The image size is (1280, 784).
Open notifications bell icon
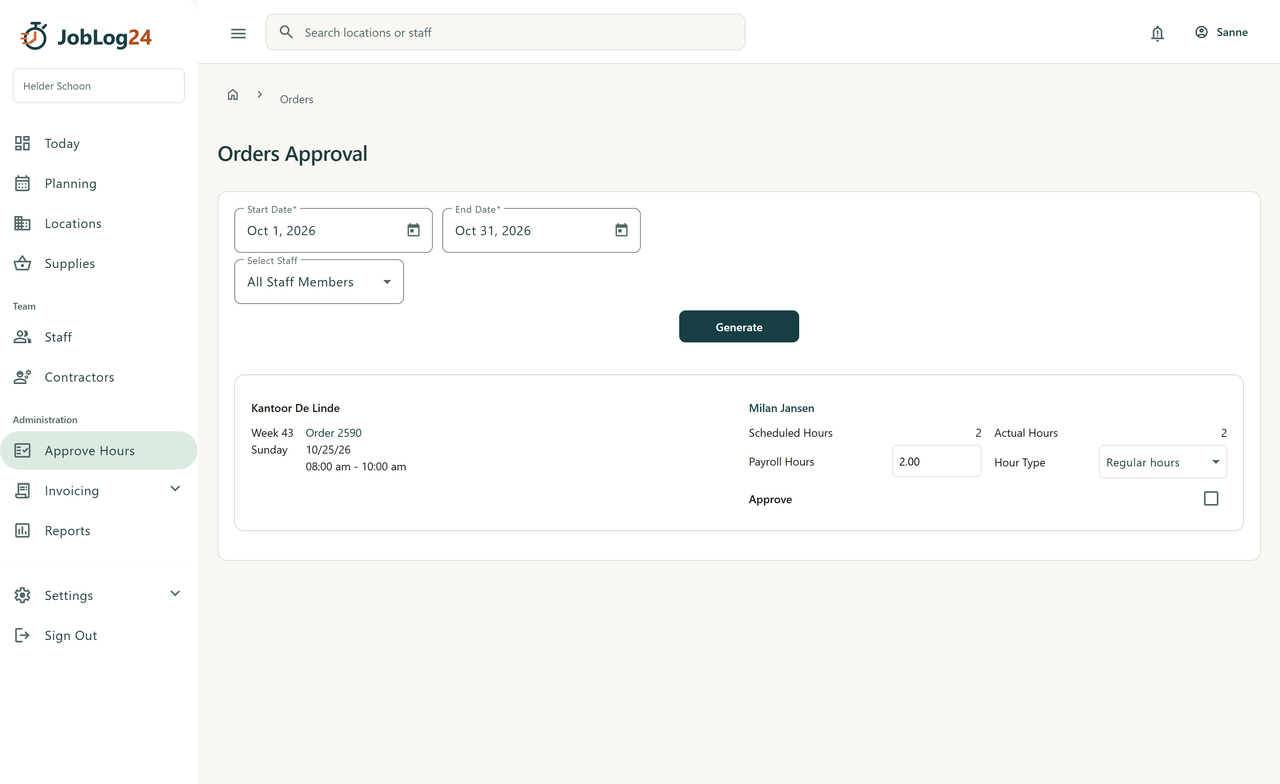1157,33
